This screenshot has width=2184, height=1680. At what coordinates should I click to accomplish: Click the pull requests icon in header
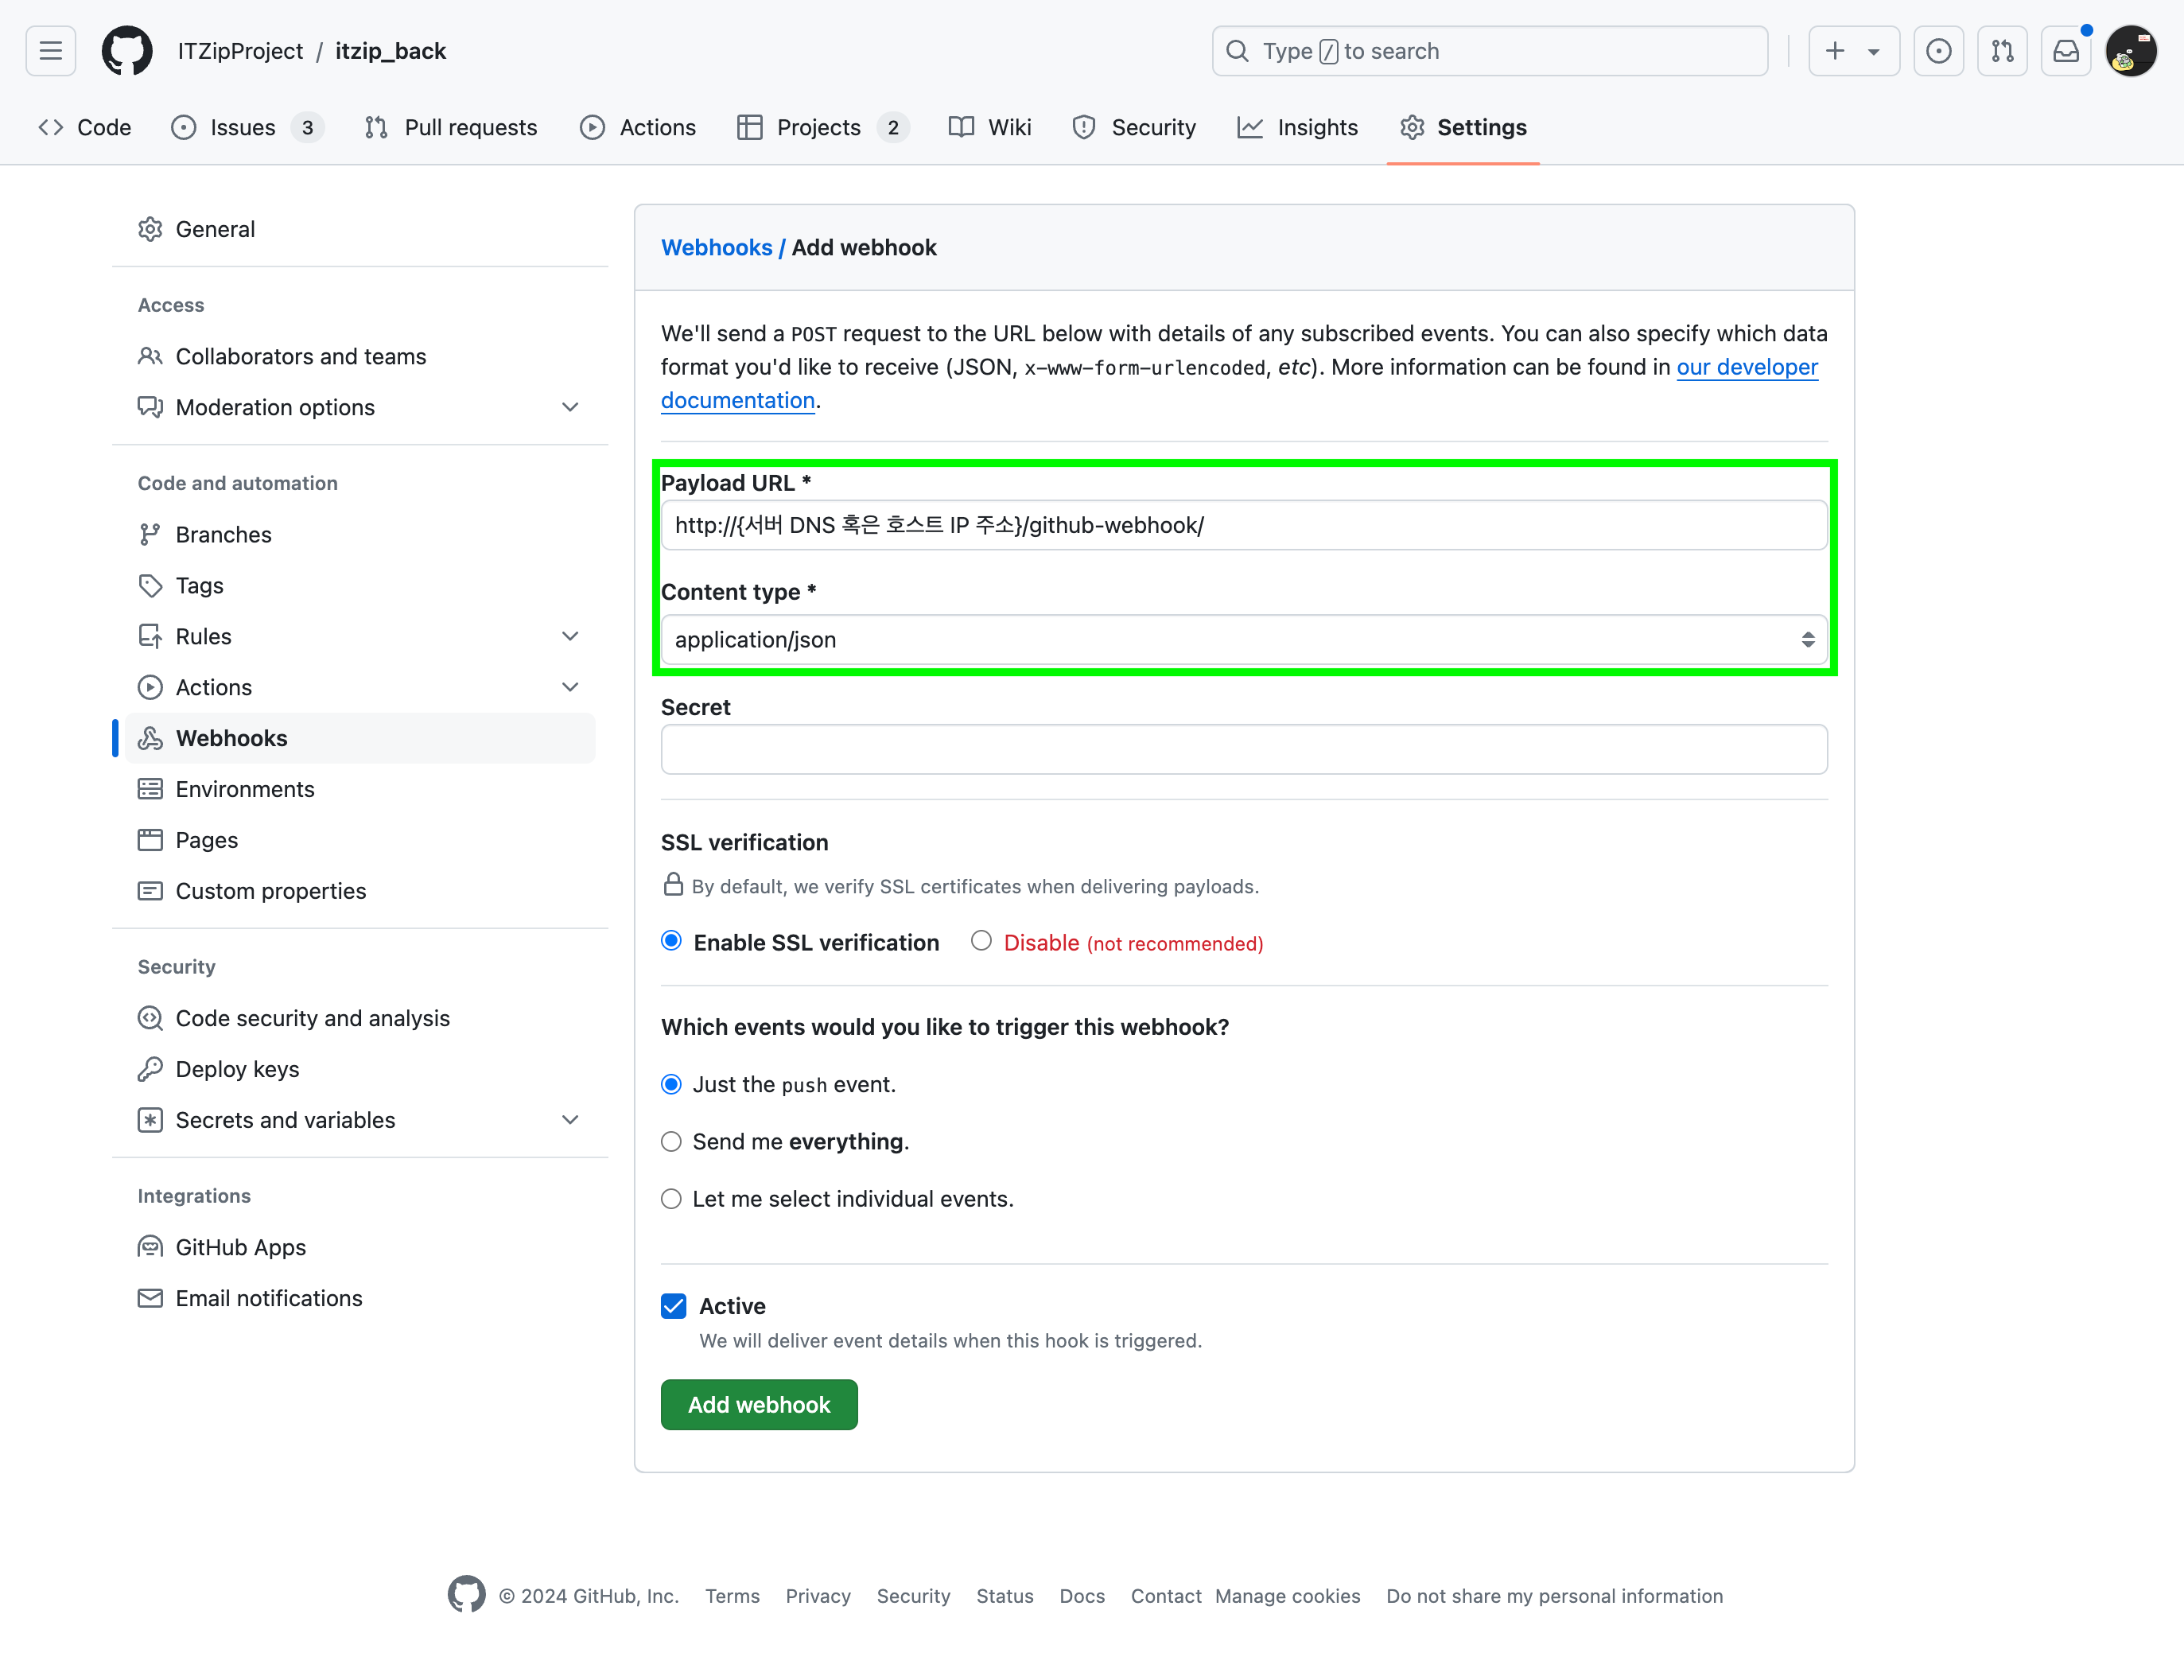click(2002, 51)
